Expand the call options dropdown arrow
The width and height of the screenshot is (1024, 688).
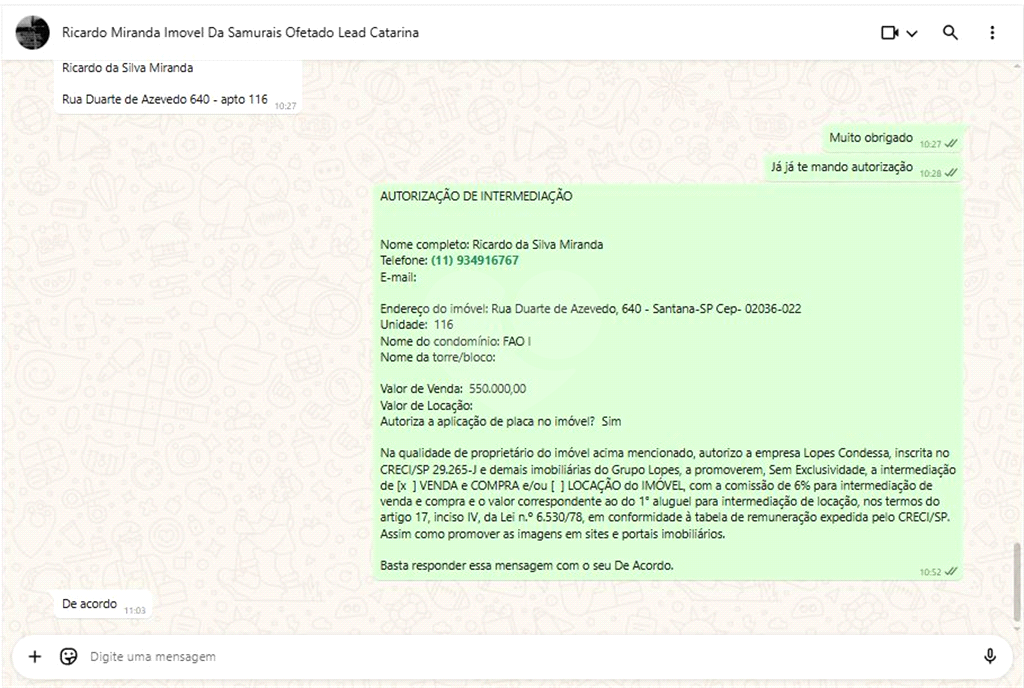[x=912, y=34]
